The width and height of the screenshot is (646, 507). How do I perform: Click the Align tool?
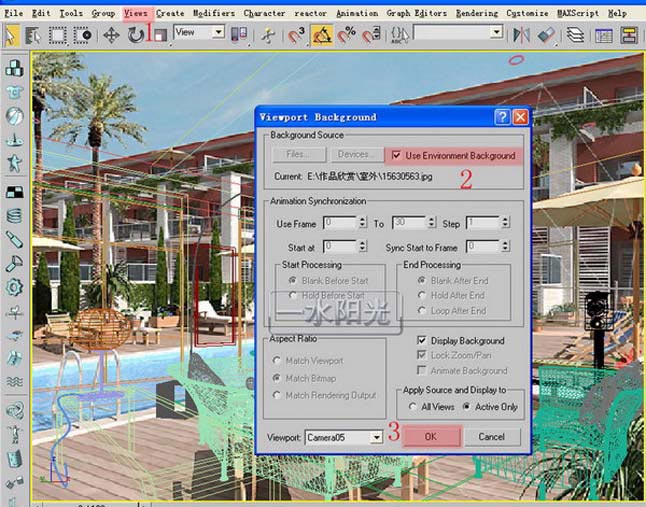(x=547, y=35)
